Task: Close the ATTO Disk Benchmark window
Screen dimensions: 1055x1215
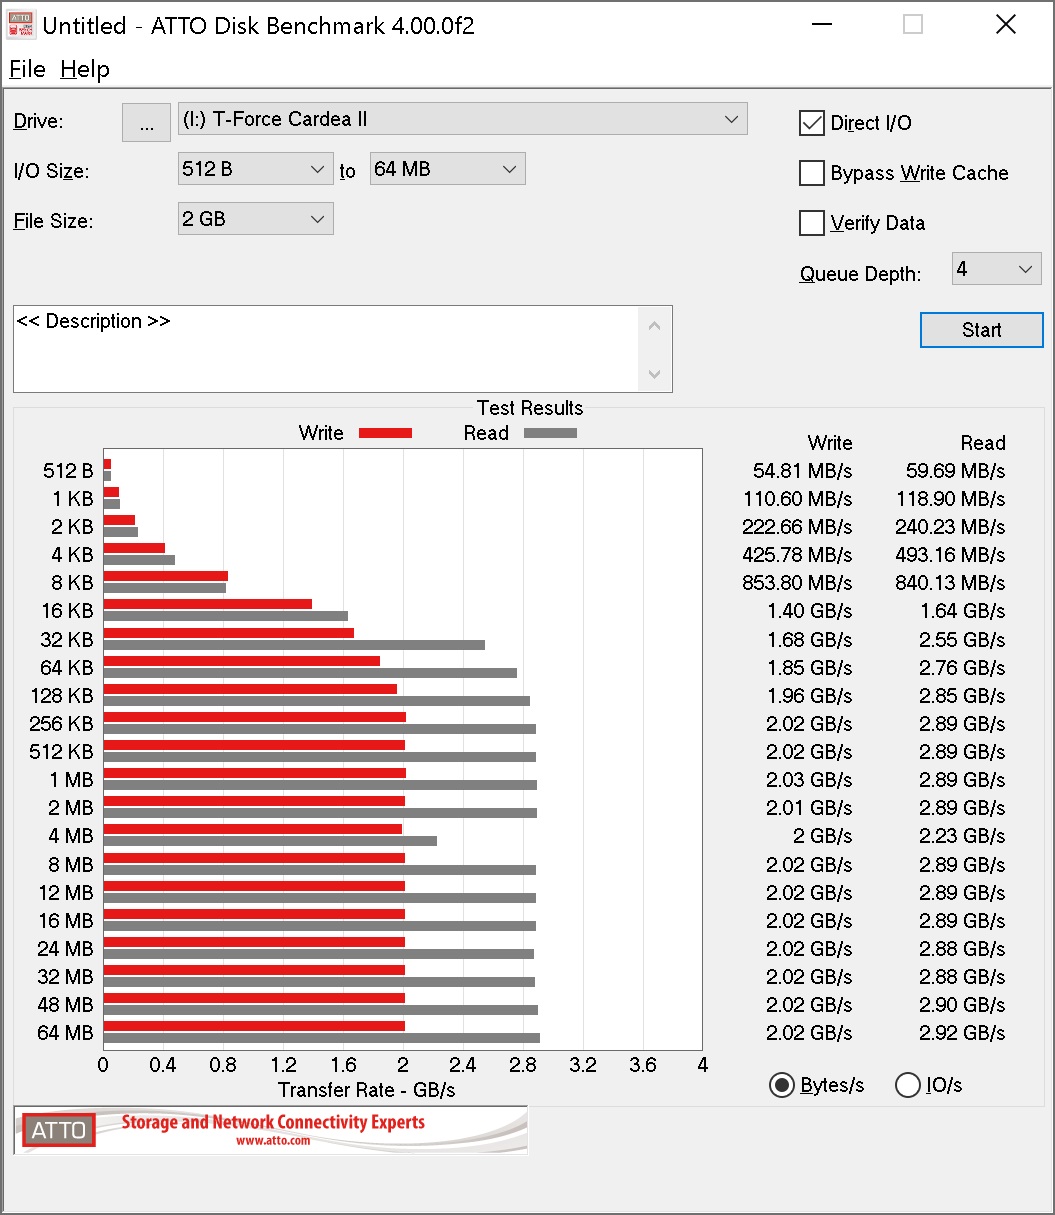Action: click(1006, 25)
